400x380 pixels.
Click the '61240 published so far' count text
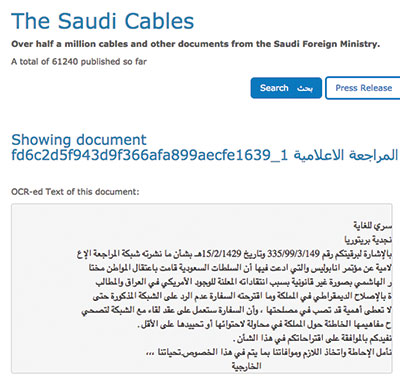click(x=99, y=62)
